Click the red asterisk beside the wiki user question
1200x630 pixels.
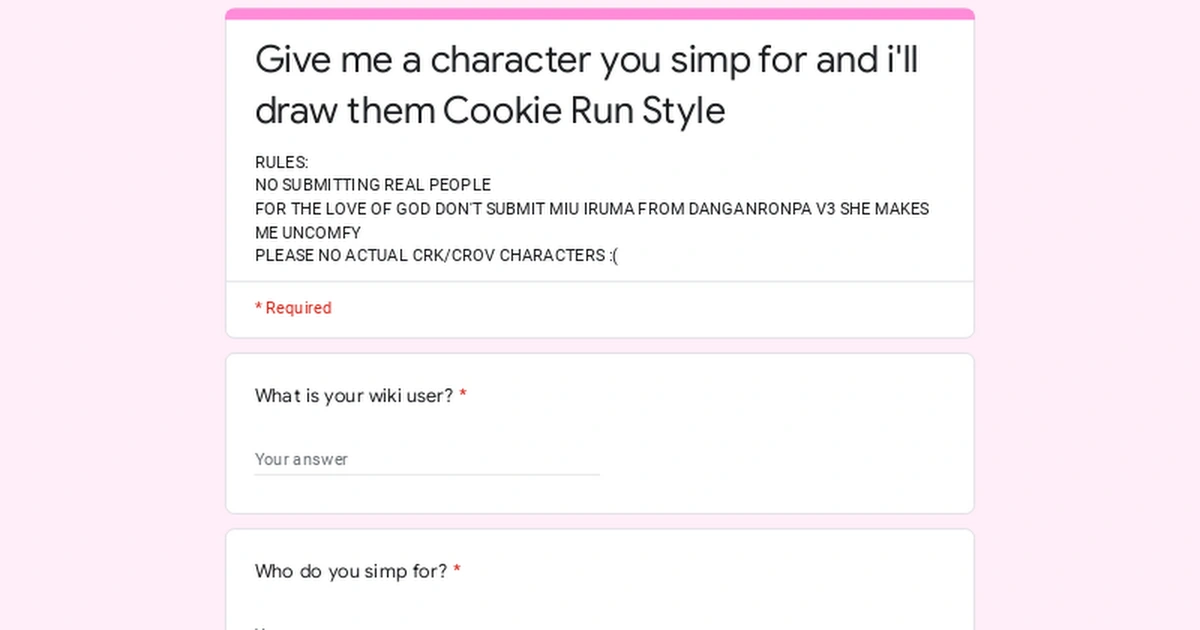[x=462, y=393]
